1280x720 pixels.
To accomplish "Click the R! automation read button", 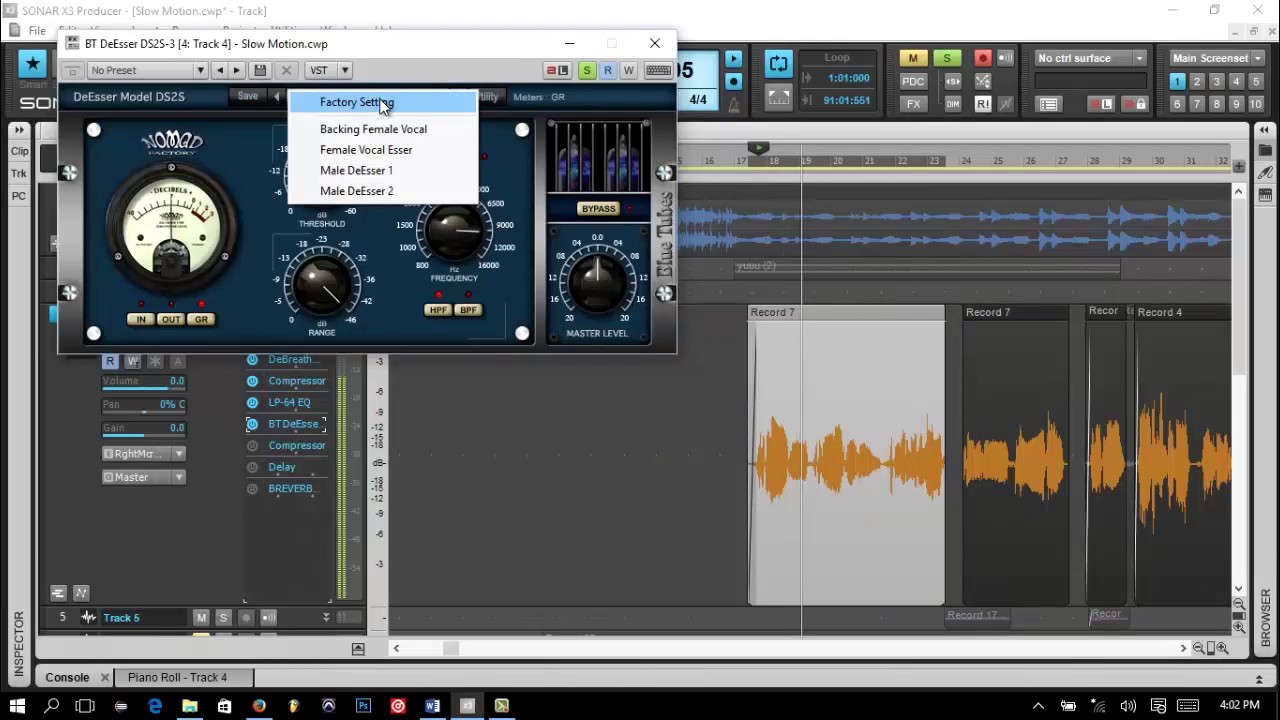I will (983, 104).
